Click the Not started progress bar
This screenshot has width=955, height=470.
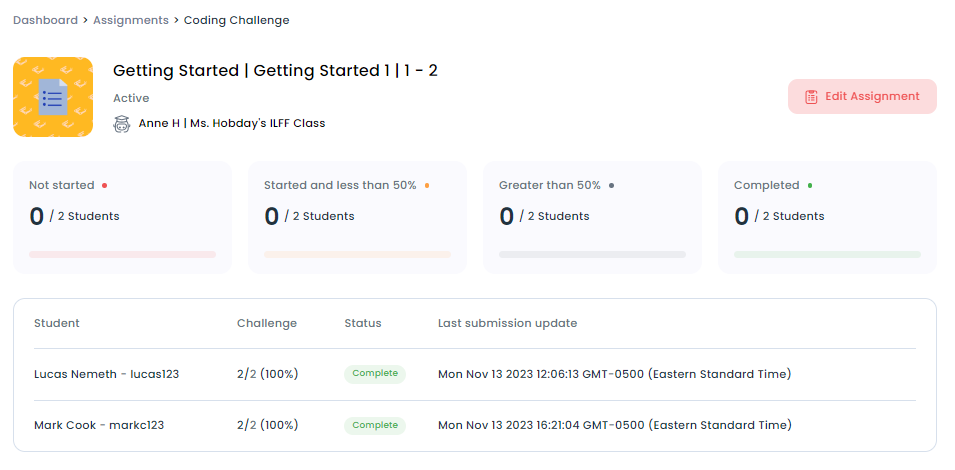coord(122,255)
